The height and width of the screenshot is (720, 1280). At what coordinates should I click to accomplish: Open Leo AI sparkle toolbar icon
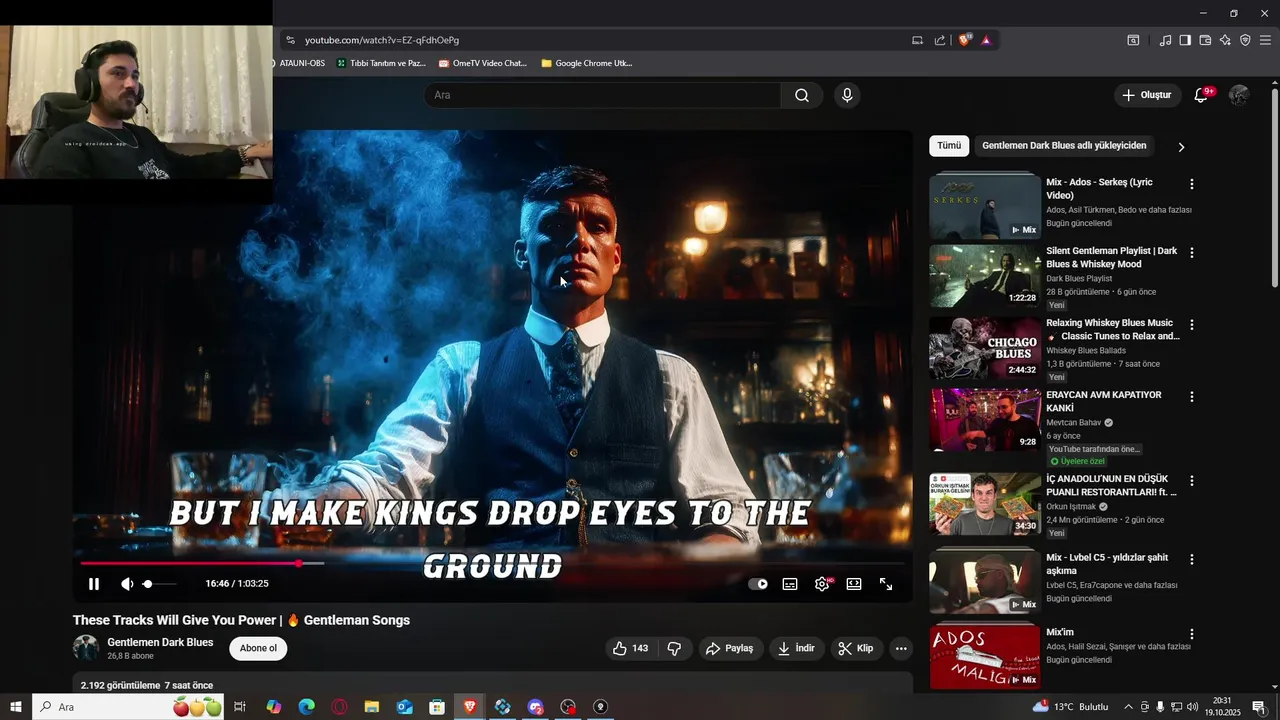1225,40
